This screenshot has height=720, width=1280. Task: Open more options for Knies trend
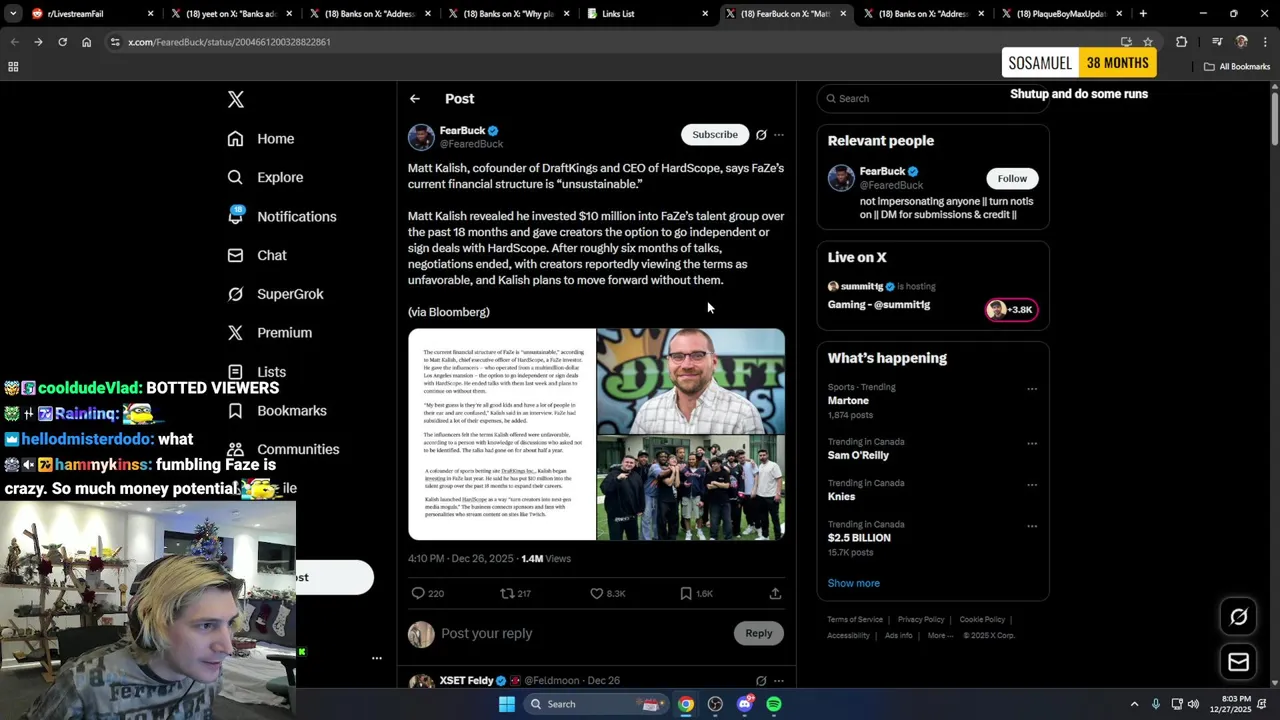[x=1032, y=484]
